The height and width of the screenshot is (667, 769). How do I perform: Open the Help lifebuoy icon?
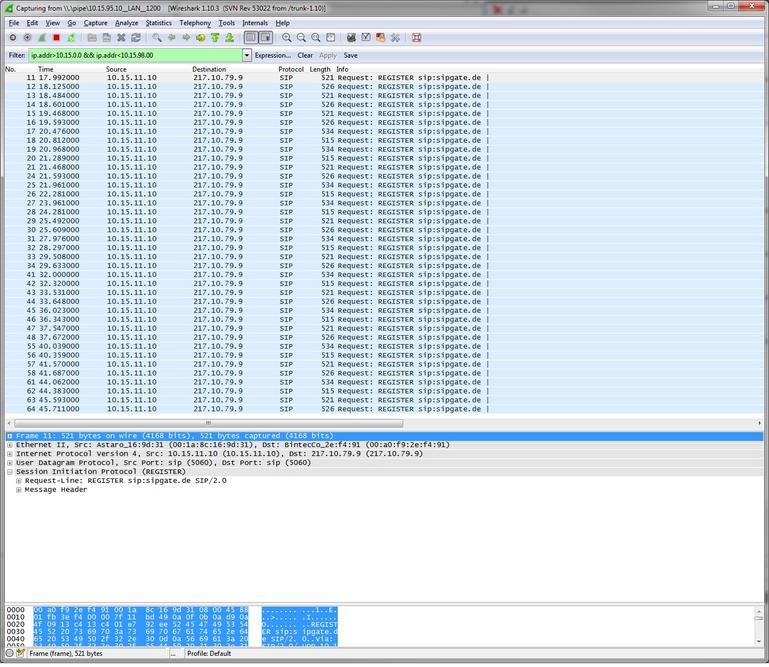(416, 38)
